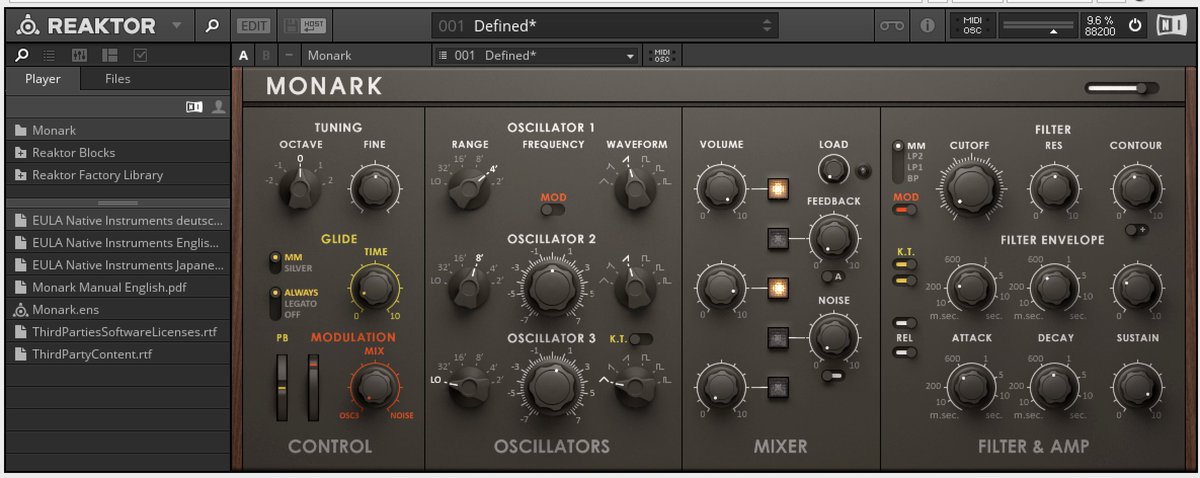The width and height of the screenshot is (1200, 478).
Task: Open the panelsets layout icon
Action: [x=110, y=55]
